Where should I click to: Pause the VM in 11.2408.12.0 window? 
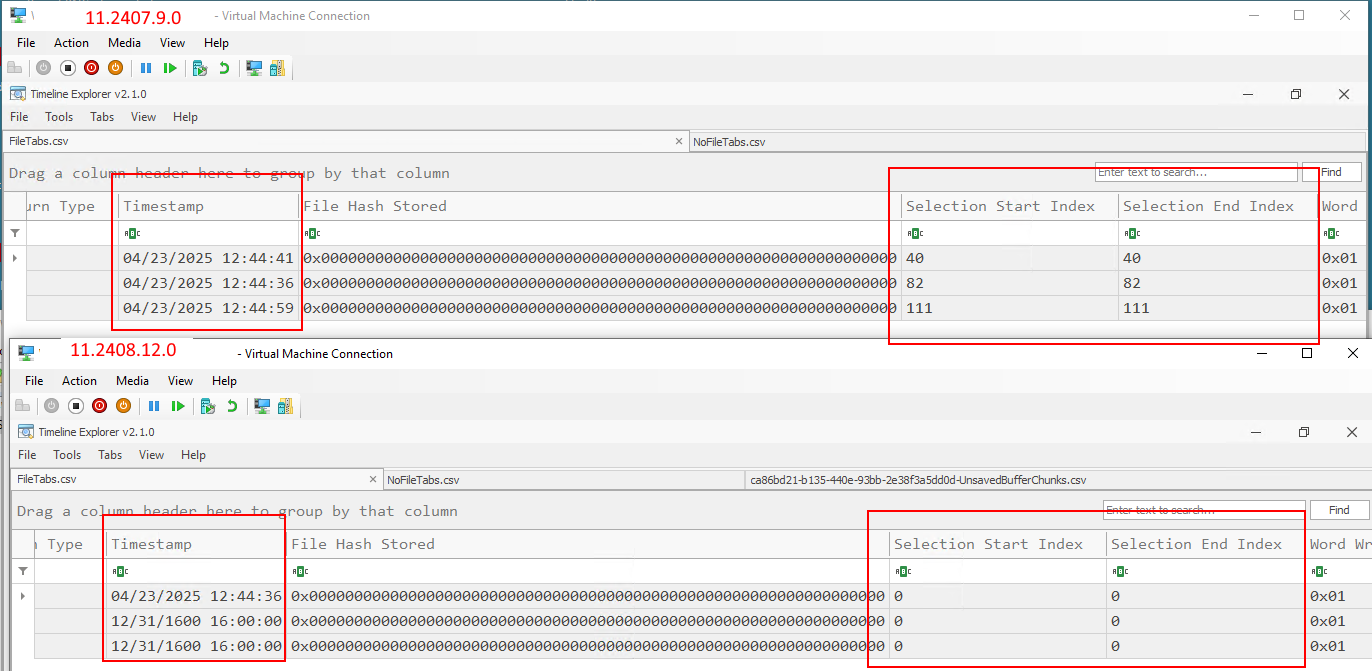point(154,406)
